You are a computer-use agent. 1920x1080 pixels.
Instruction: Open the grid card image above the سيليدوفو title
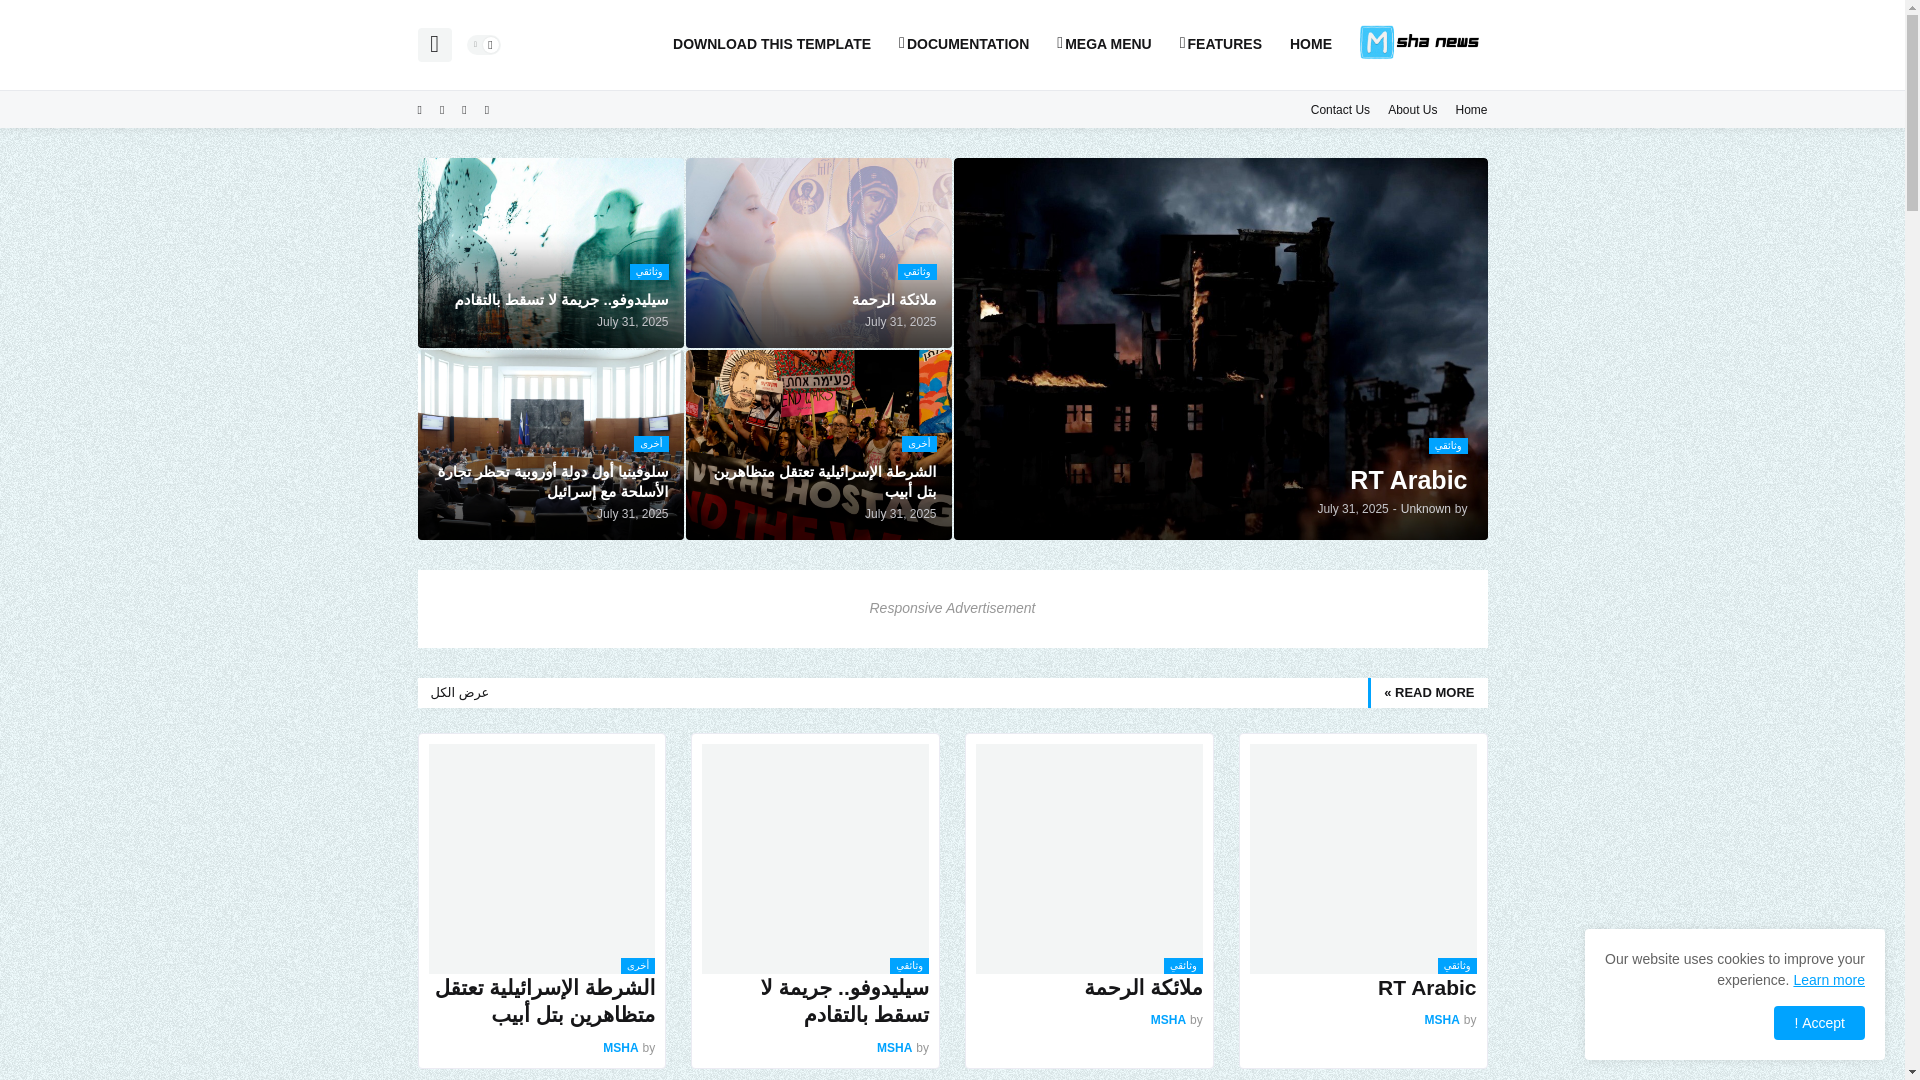(x=815, y=858)
